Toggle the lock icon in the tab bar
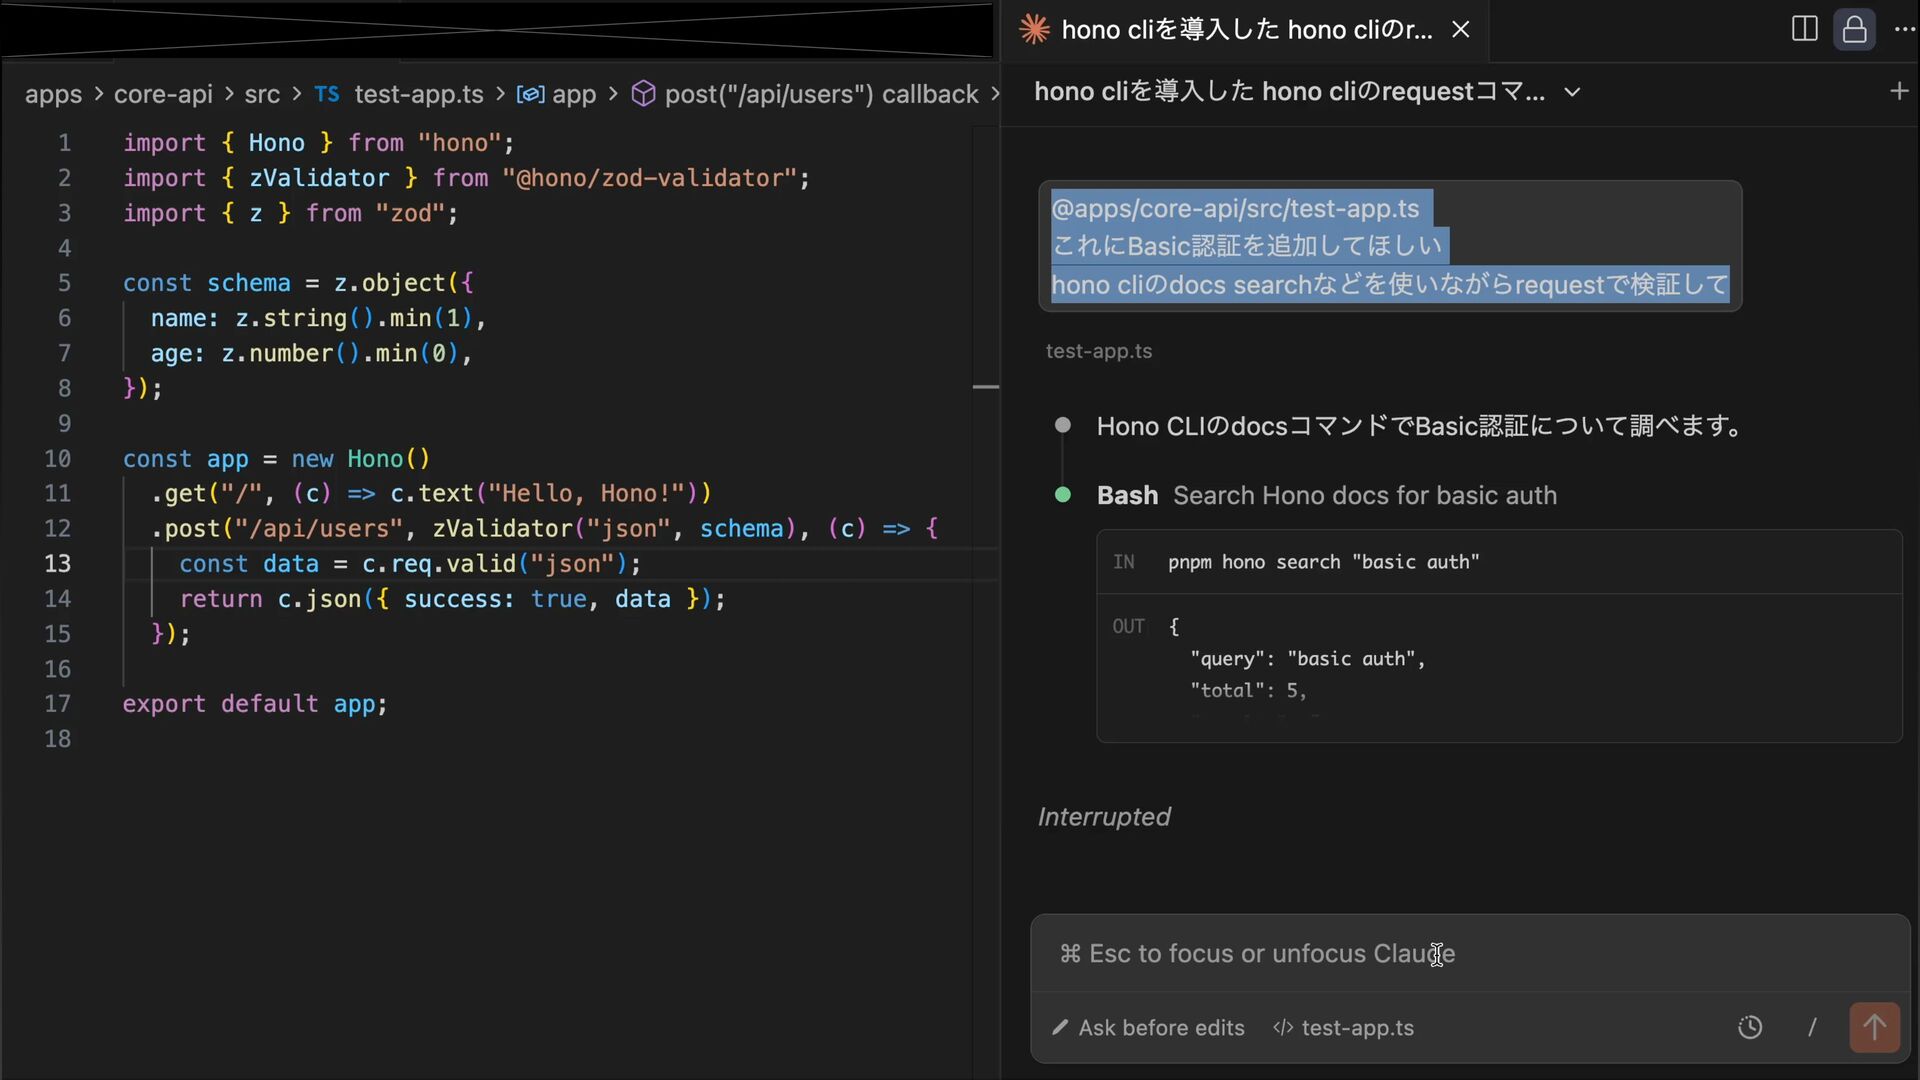The image size is (1920, 1080). click(1854, 29)
